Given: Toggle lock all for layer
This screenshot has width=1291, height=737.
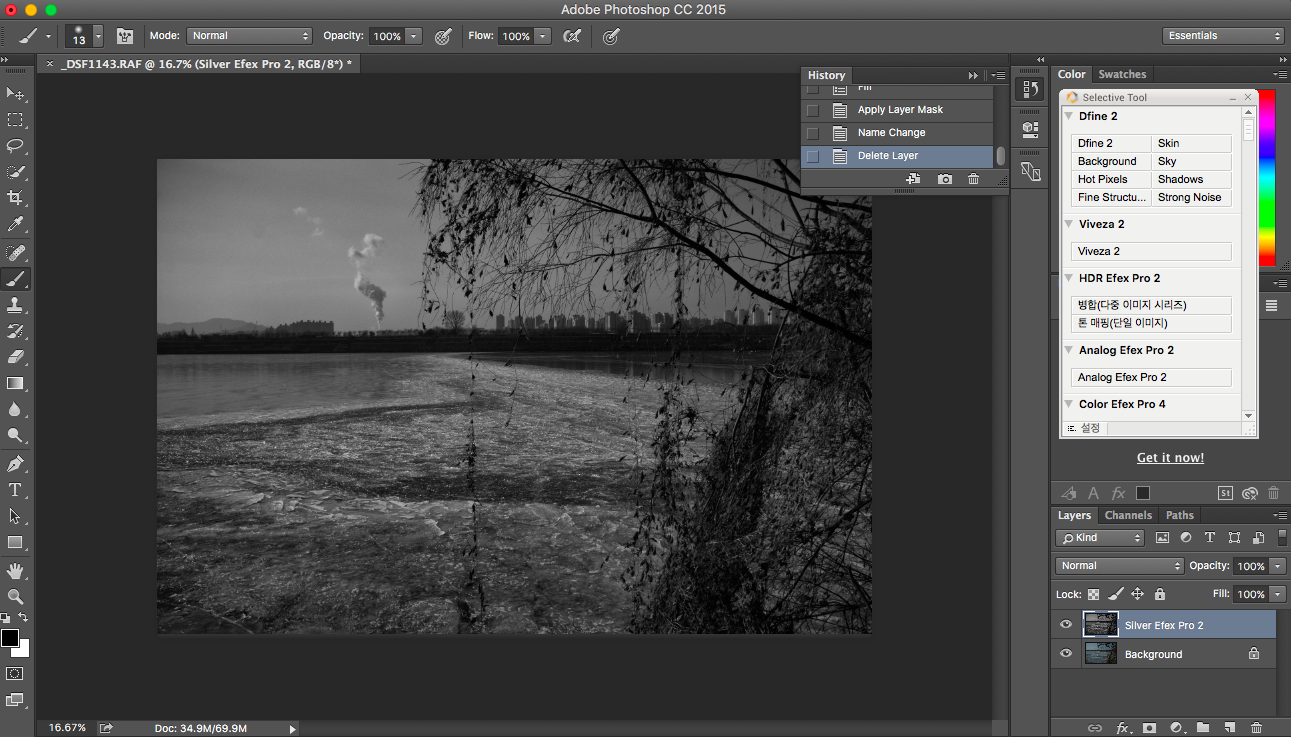Looking at the screenshot, I should [1158, 594].
